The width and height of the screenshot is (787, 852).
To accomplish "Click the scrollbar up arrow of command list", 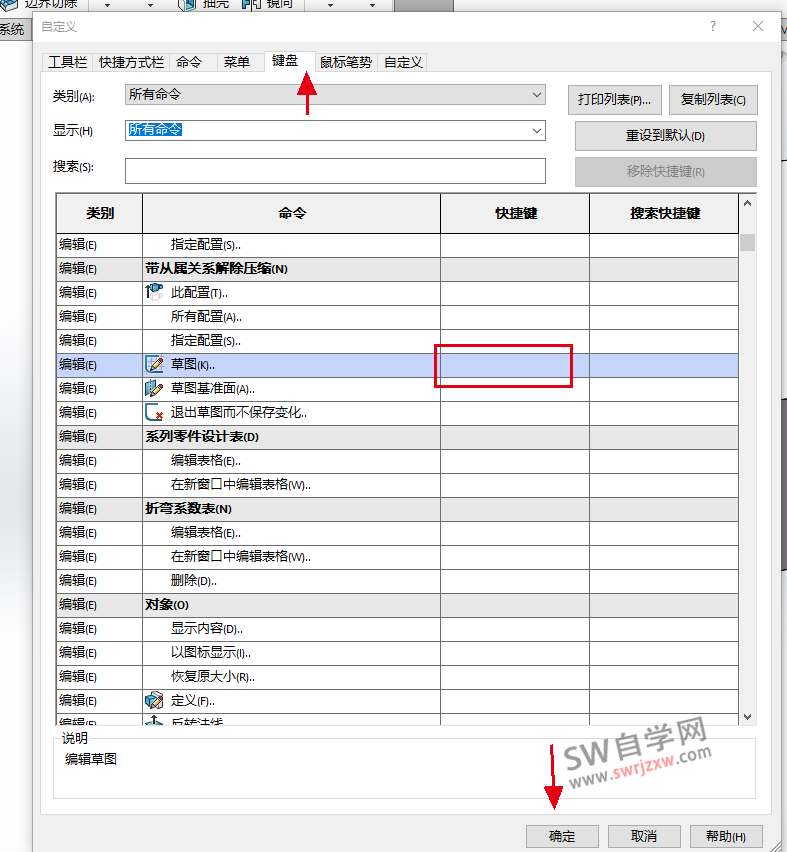I will pyautogui.click(x=747, y=203).
